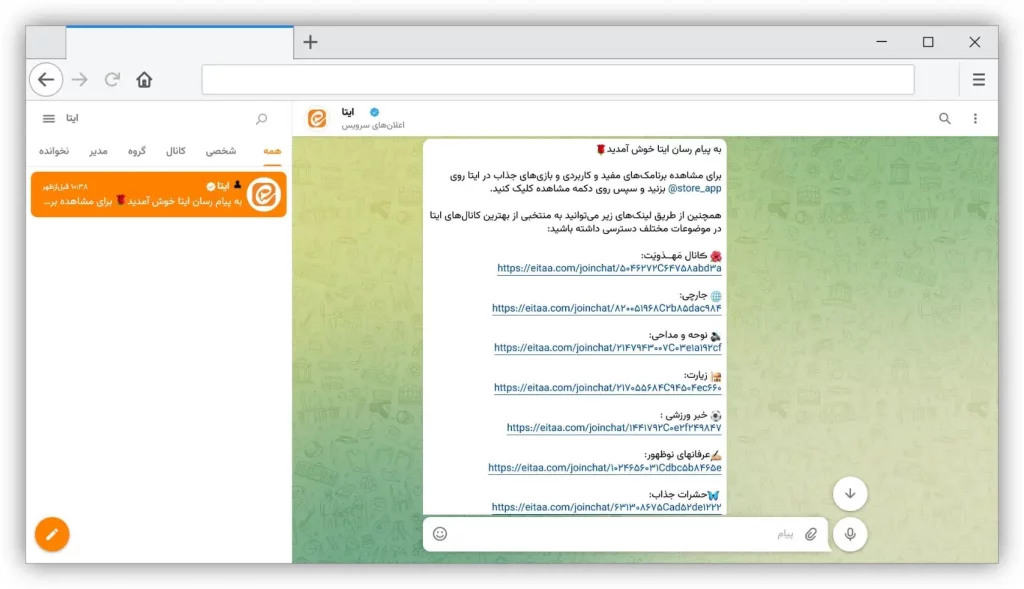This screenshot has width=1024, height=589.
Task: Open the browser hamburger menu
Action: point(978,80)
